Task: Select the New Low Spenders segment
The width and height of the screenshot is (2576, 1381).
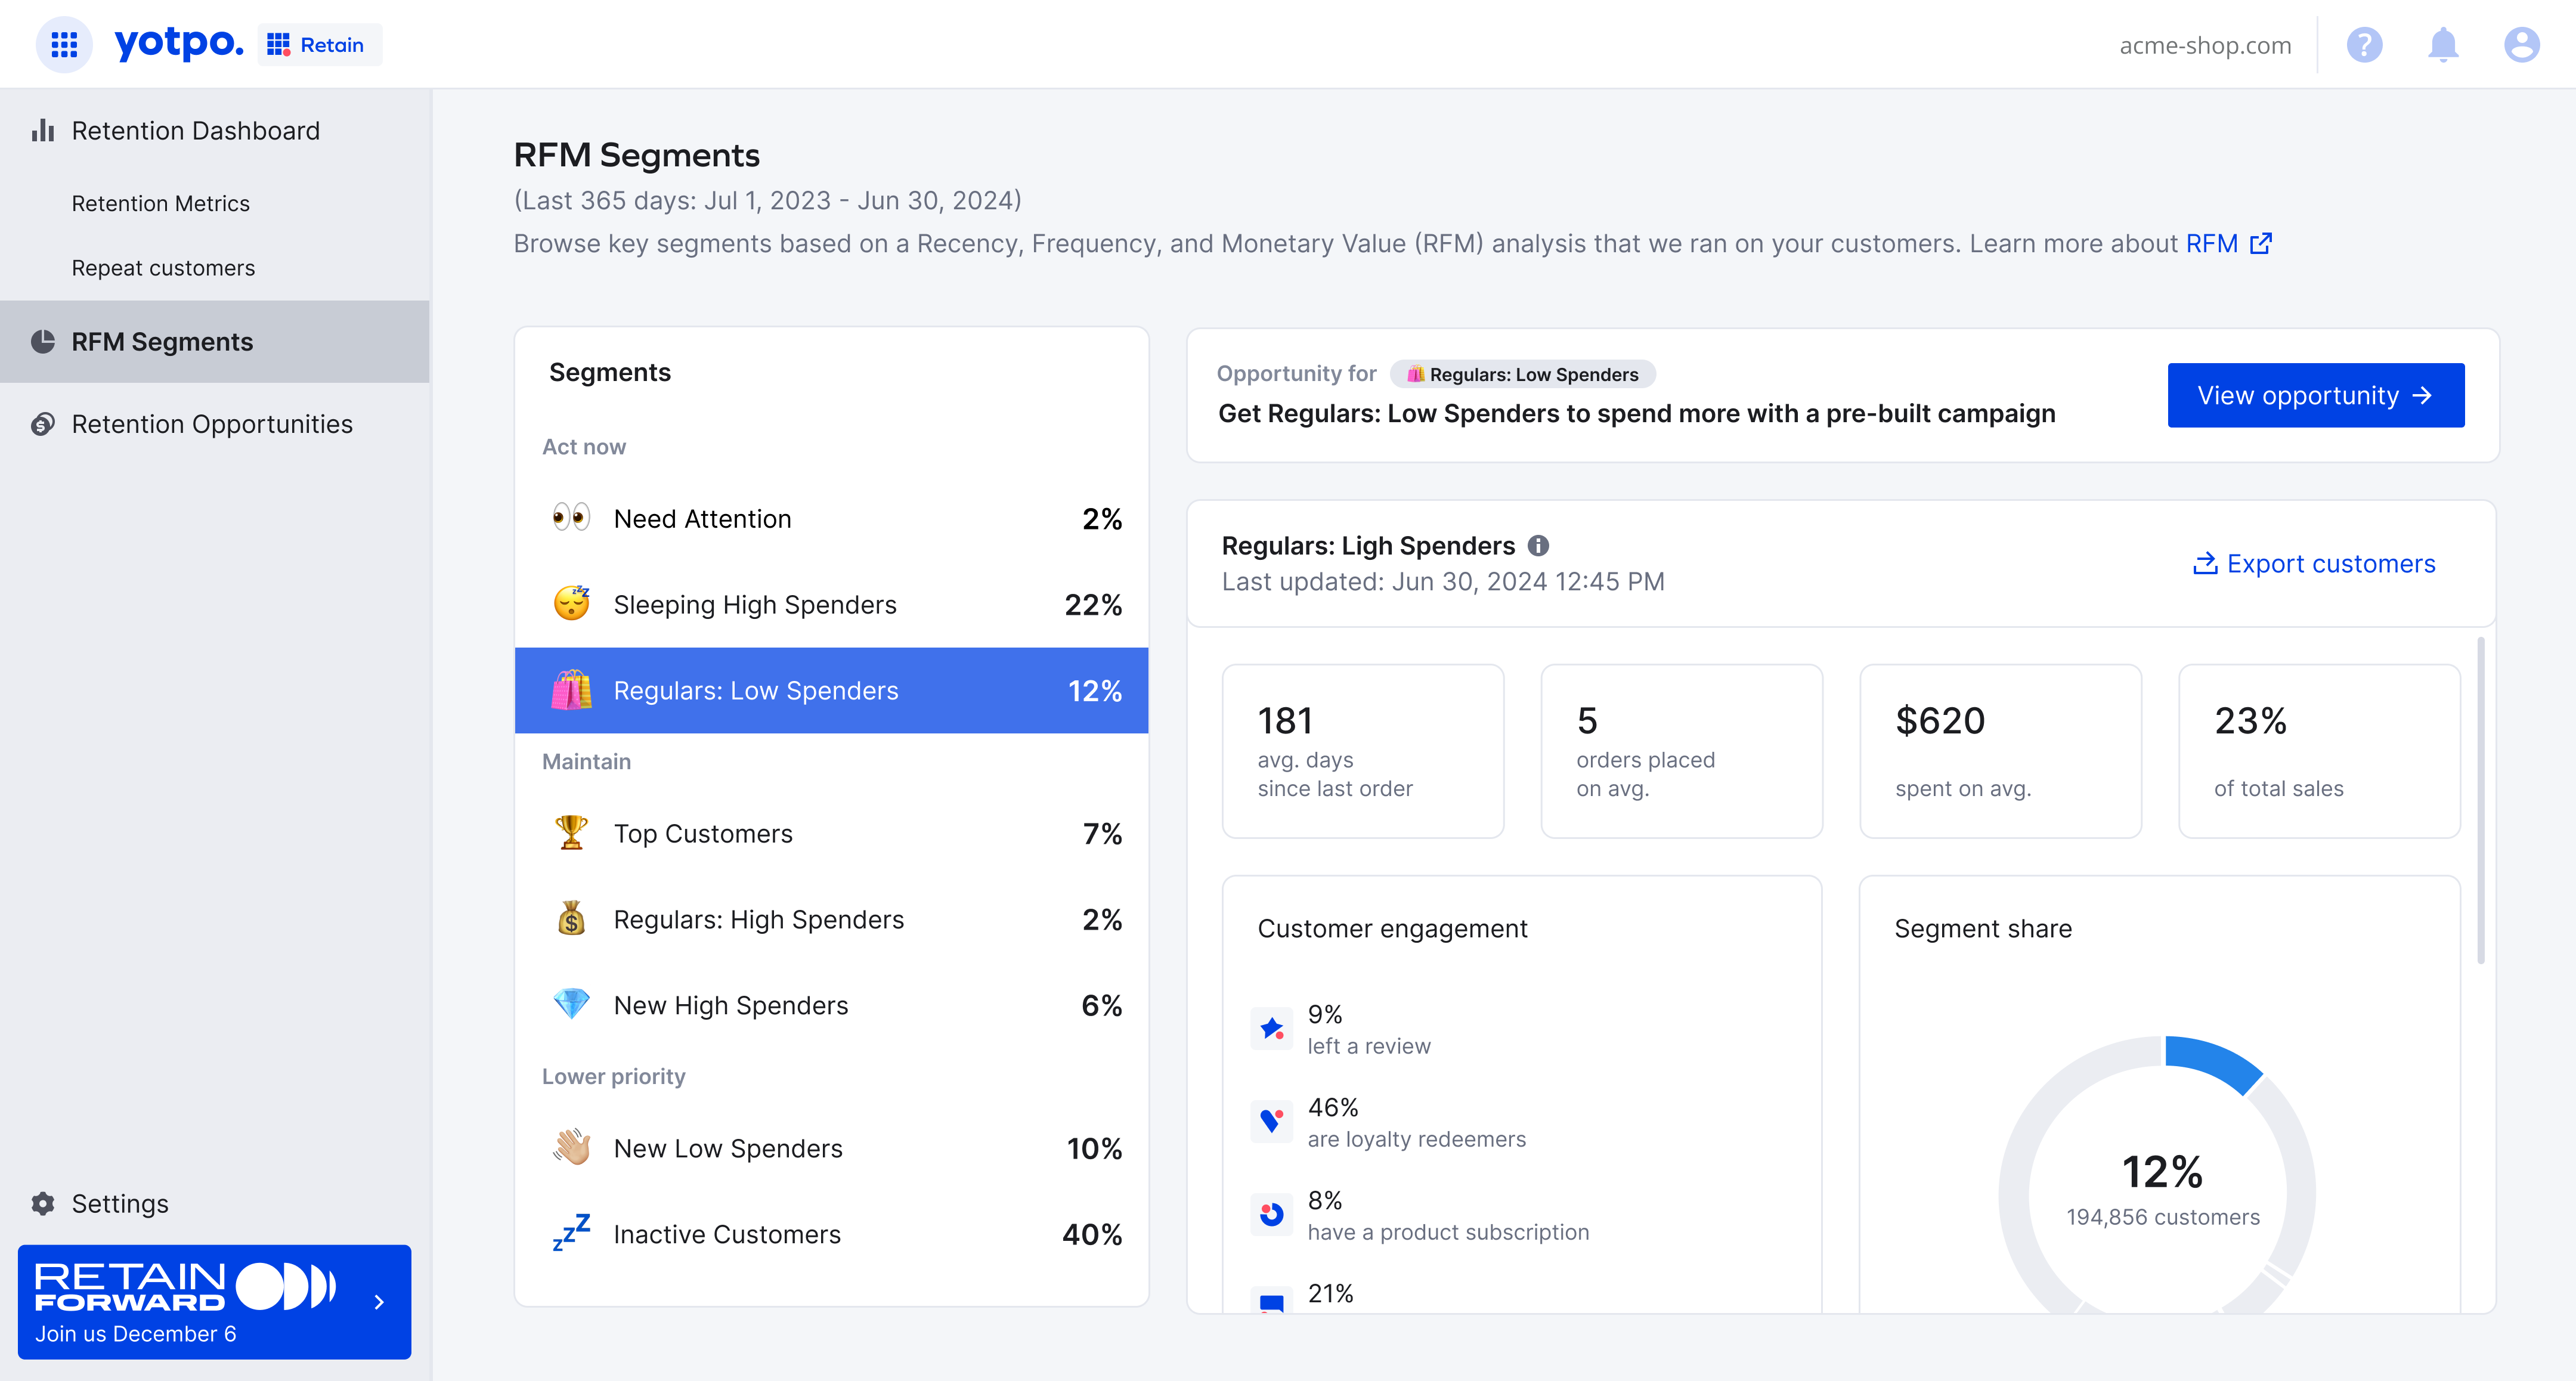Action: click(x=831, y=1148)
